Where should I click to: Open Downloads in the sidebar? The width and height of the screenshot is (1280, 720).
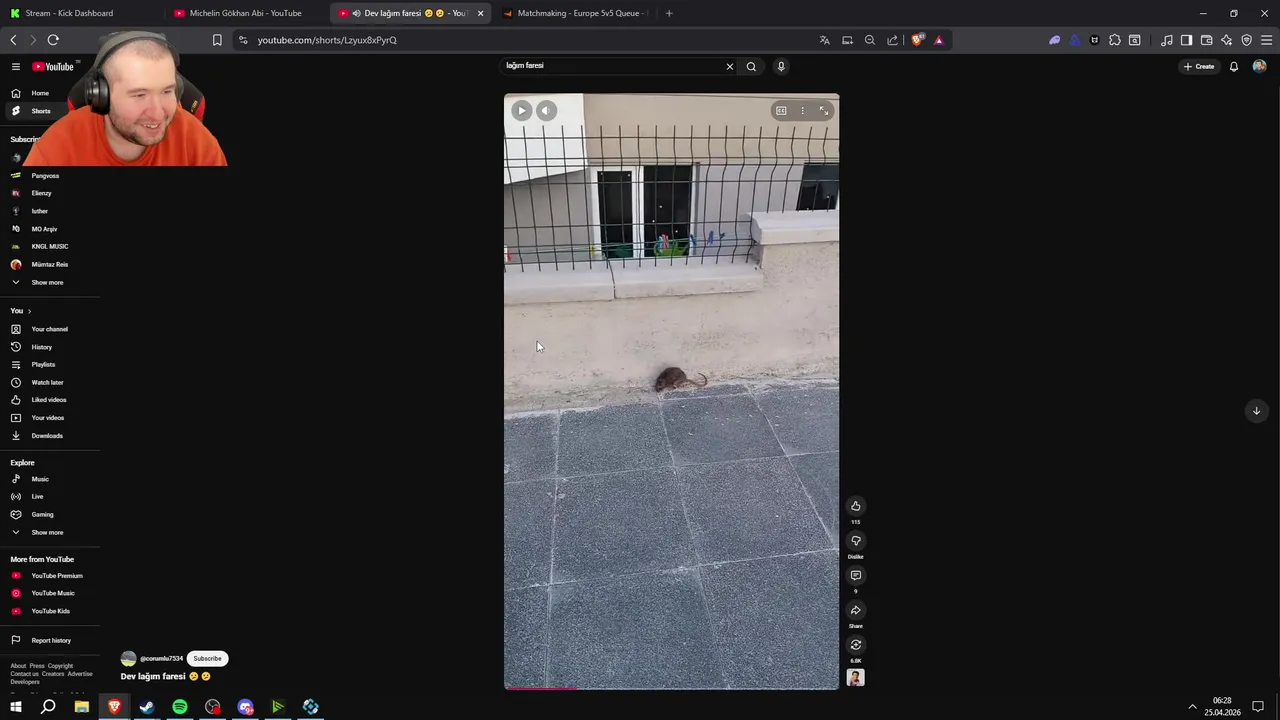47,436
